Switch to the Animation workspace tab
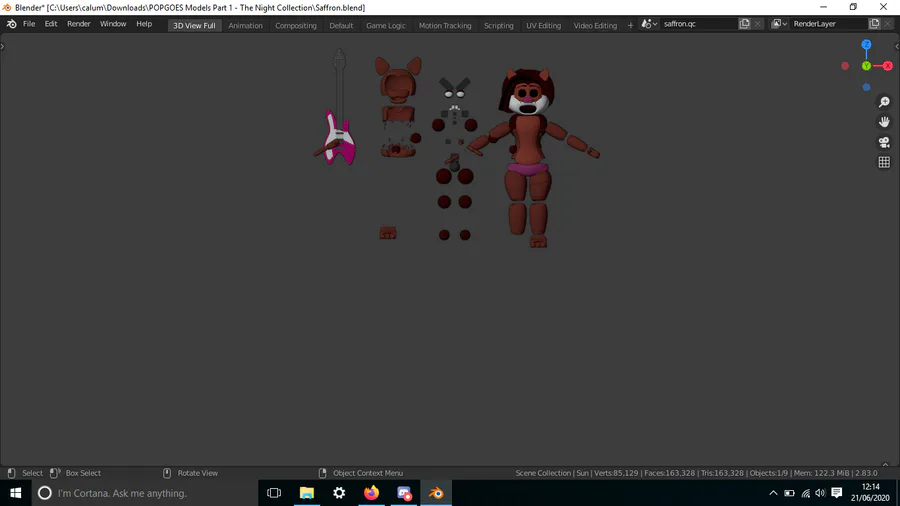This screenshot has height=506, width=900. [246, 25]
